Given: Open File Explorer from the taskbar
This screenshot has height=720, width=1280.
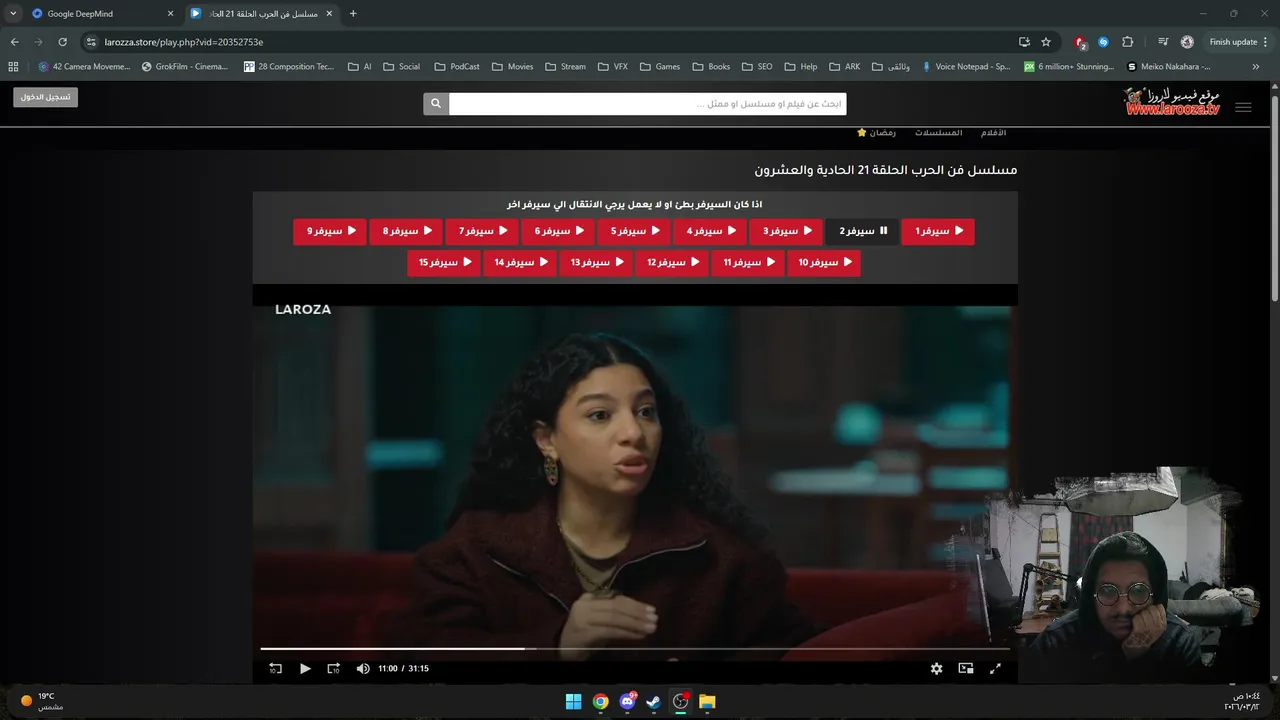Looking at the screenshot, I should pyautogui.click(x=707, y=701).
